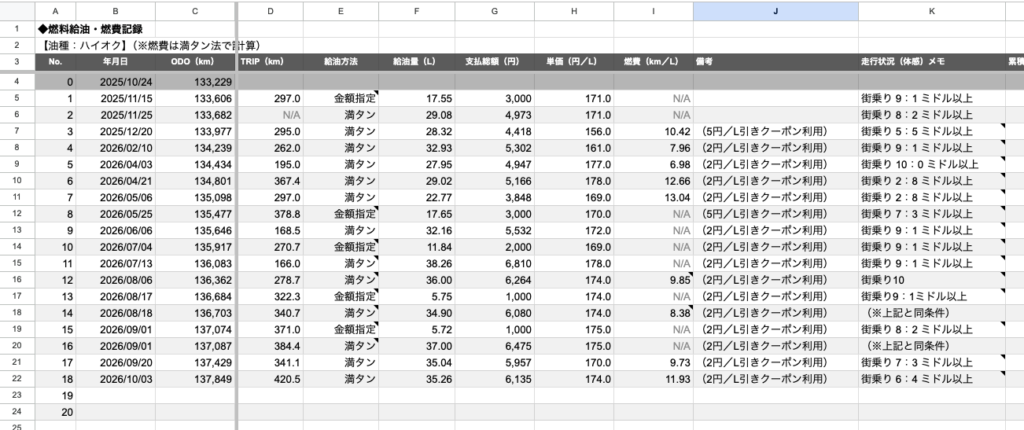The width and height of the screenshot is (1024, 430).
Task: Click ODO cell 133,229
Action: (x=195, y=82)
